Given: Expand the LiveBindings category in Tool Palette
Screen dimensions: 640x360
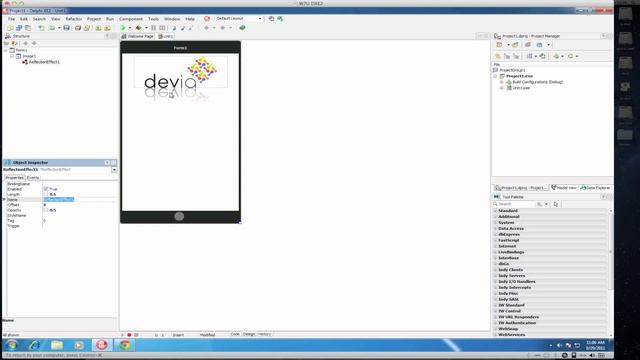Looking at the screenshot, I should pos(496,252).
